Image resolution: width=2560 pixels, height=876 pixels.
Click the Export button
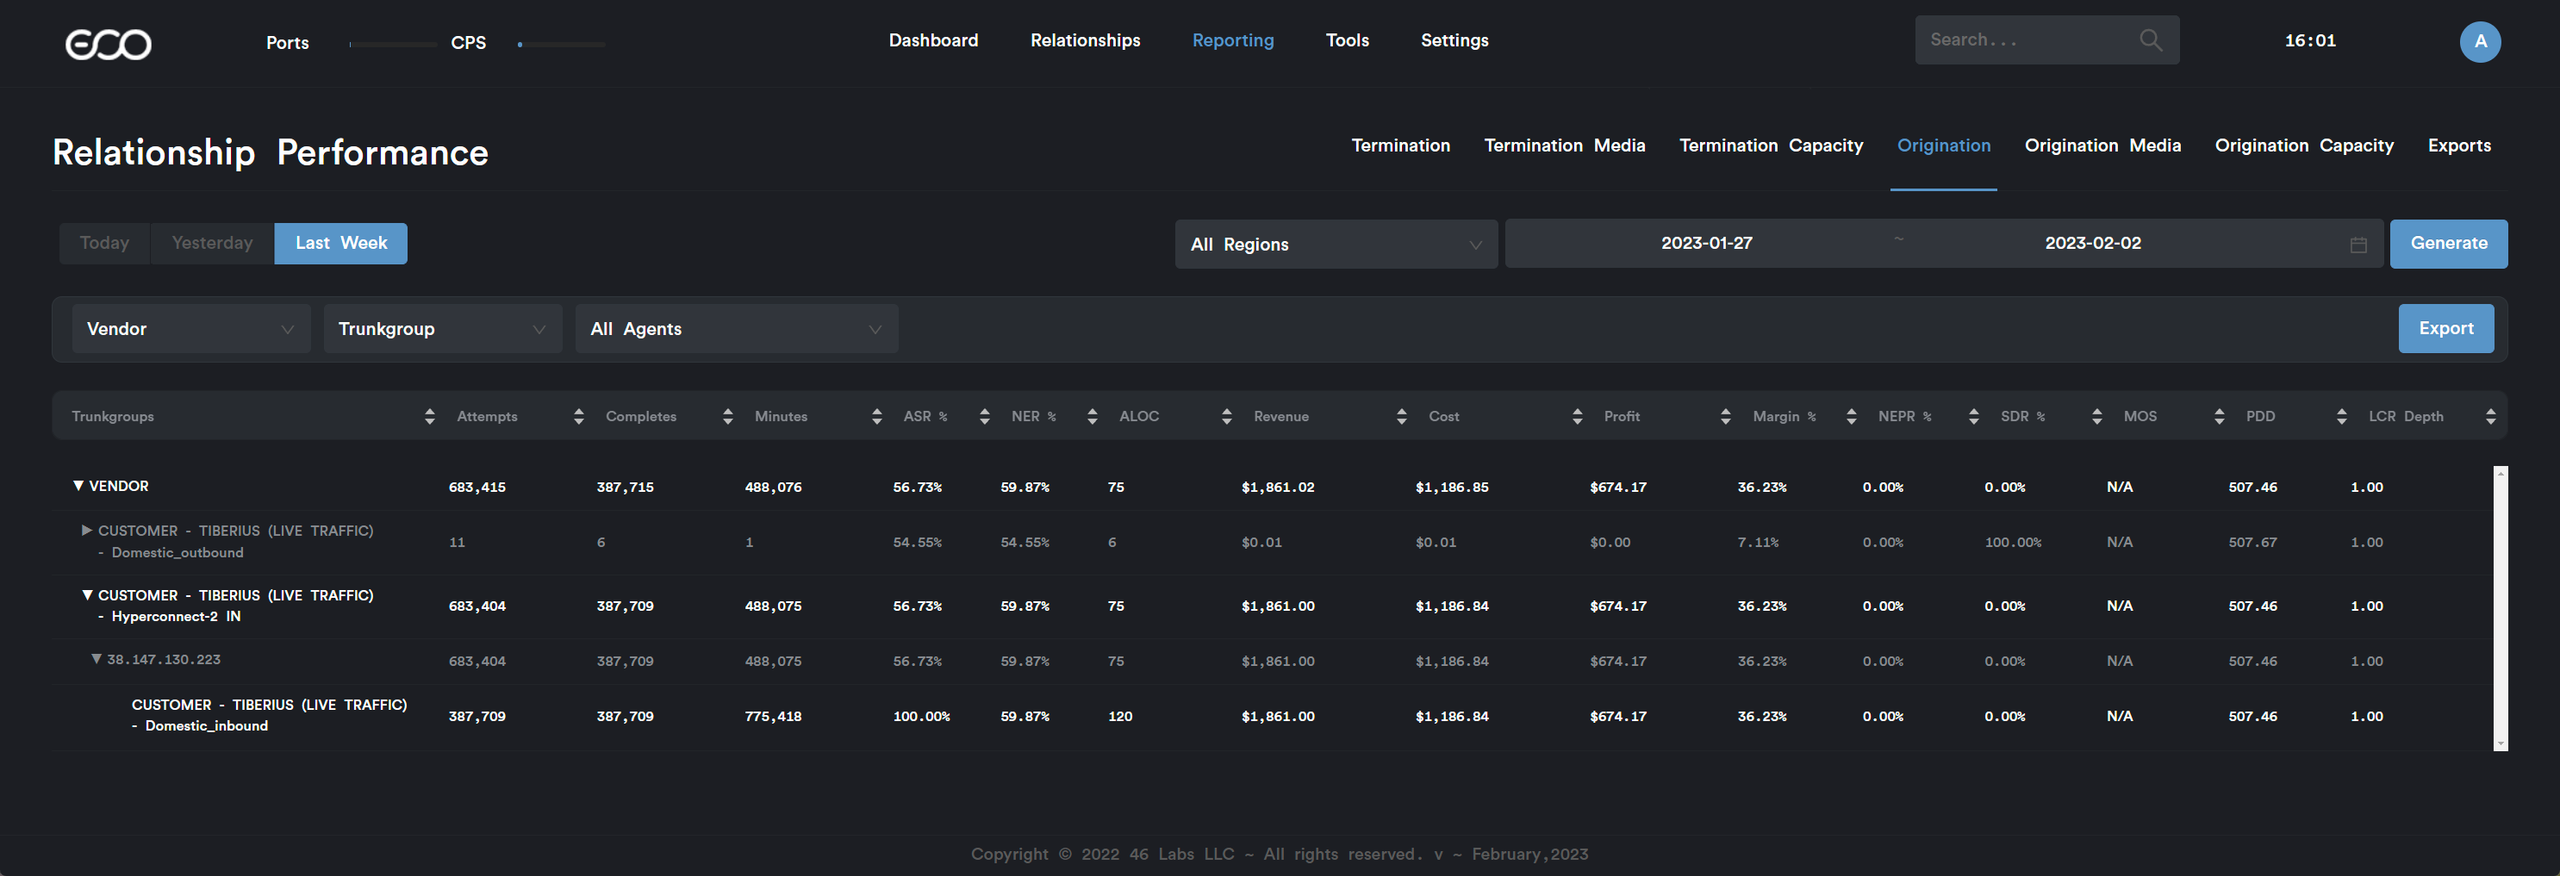[x=2446, y=329]
